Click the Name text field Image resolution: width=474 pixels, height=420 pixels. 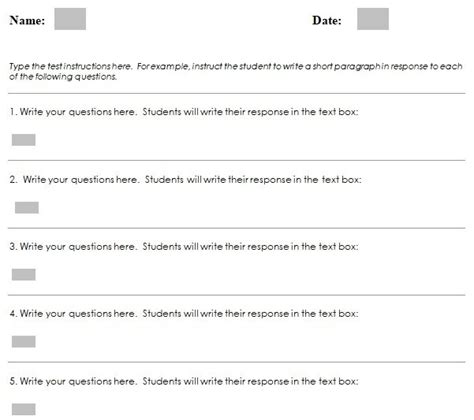point(70,19)
